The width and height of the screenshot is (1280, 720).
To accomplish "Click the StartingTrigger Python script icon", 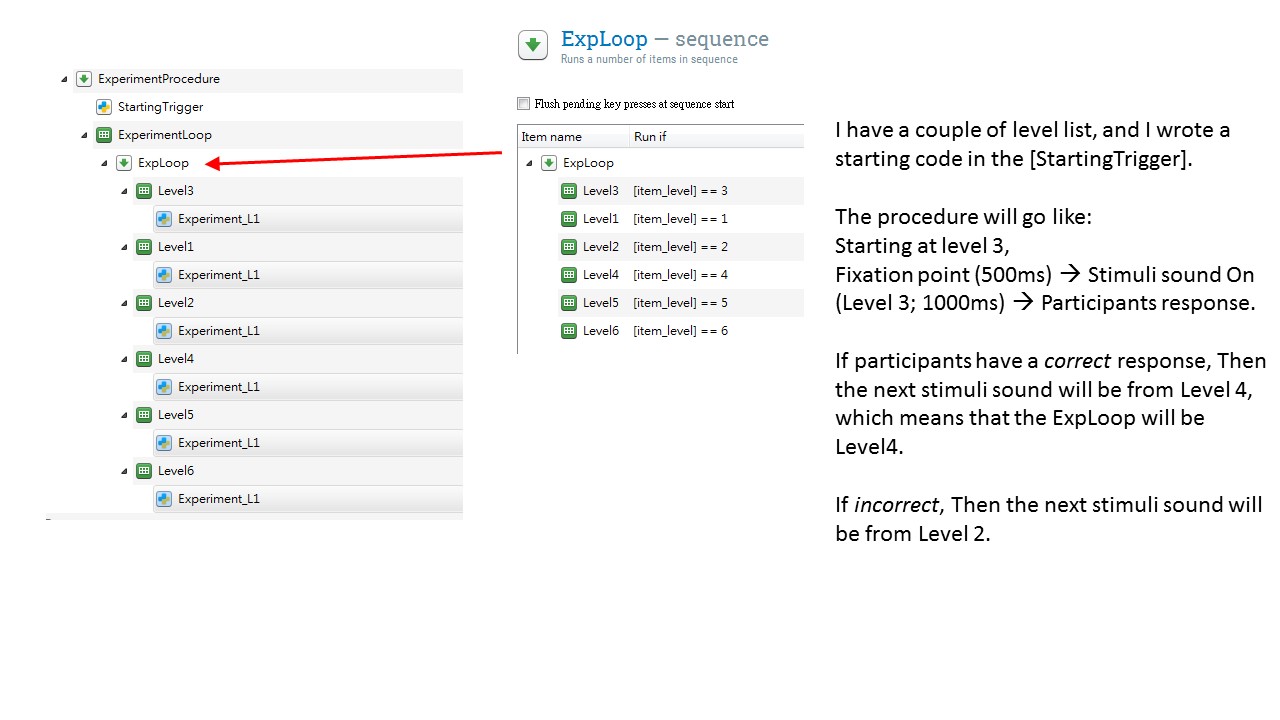I will [x=104, y=107].
